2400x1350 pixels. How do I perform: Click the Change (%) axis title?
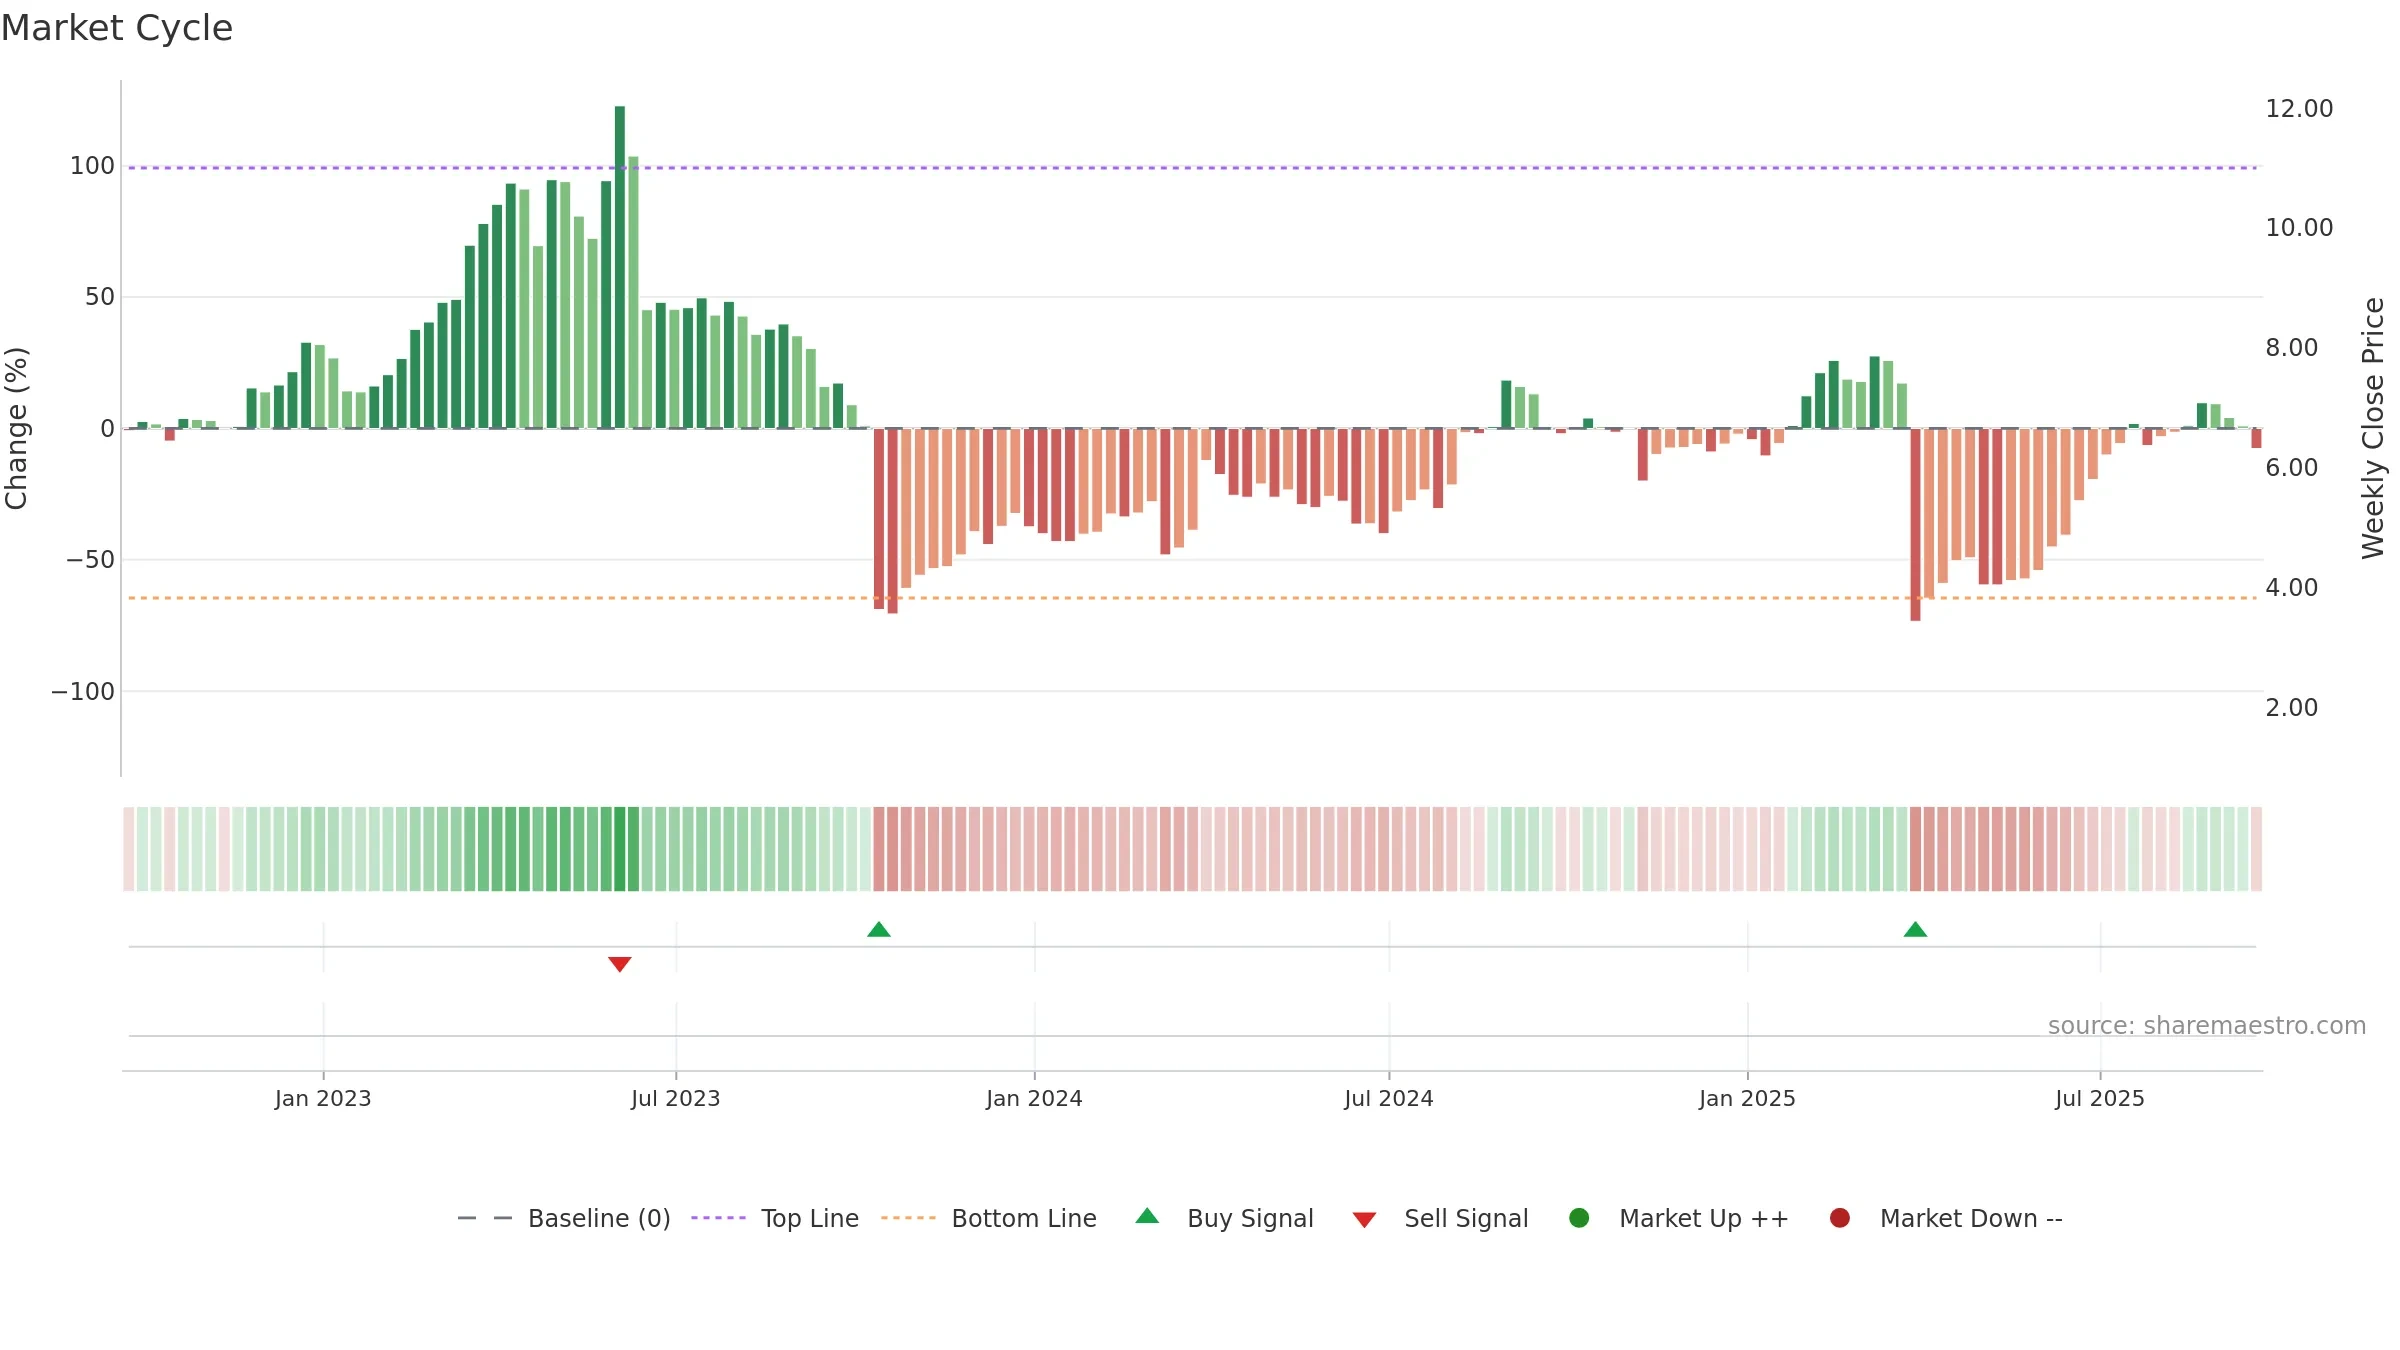(16, 428)
